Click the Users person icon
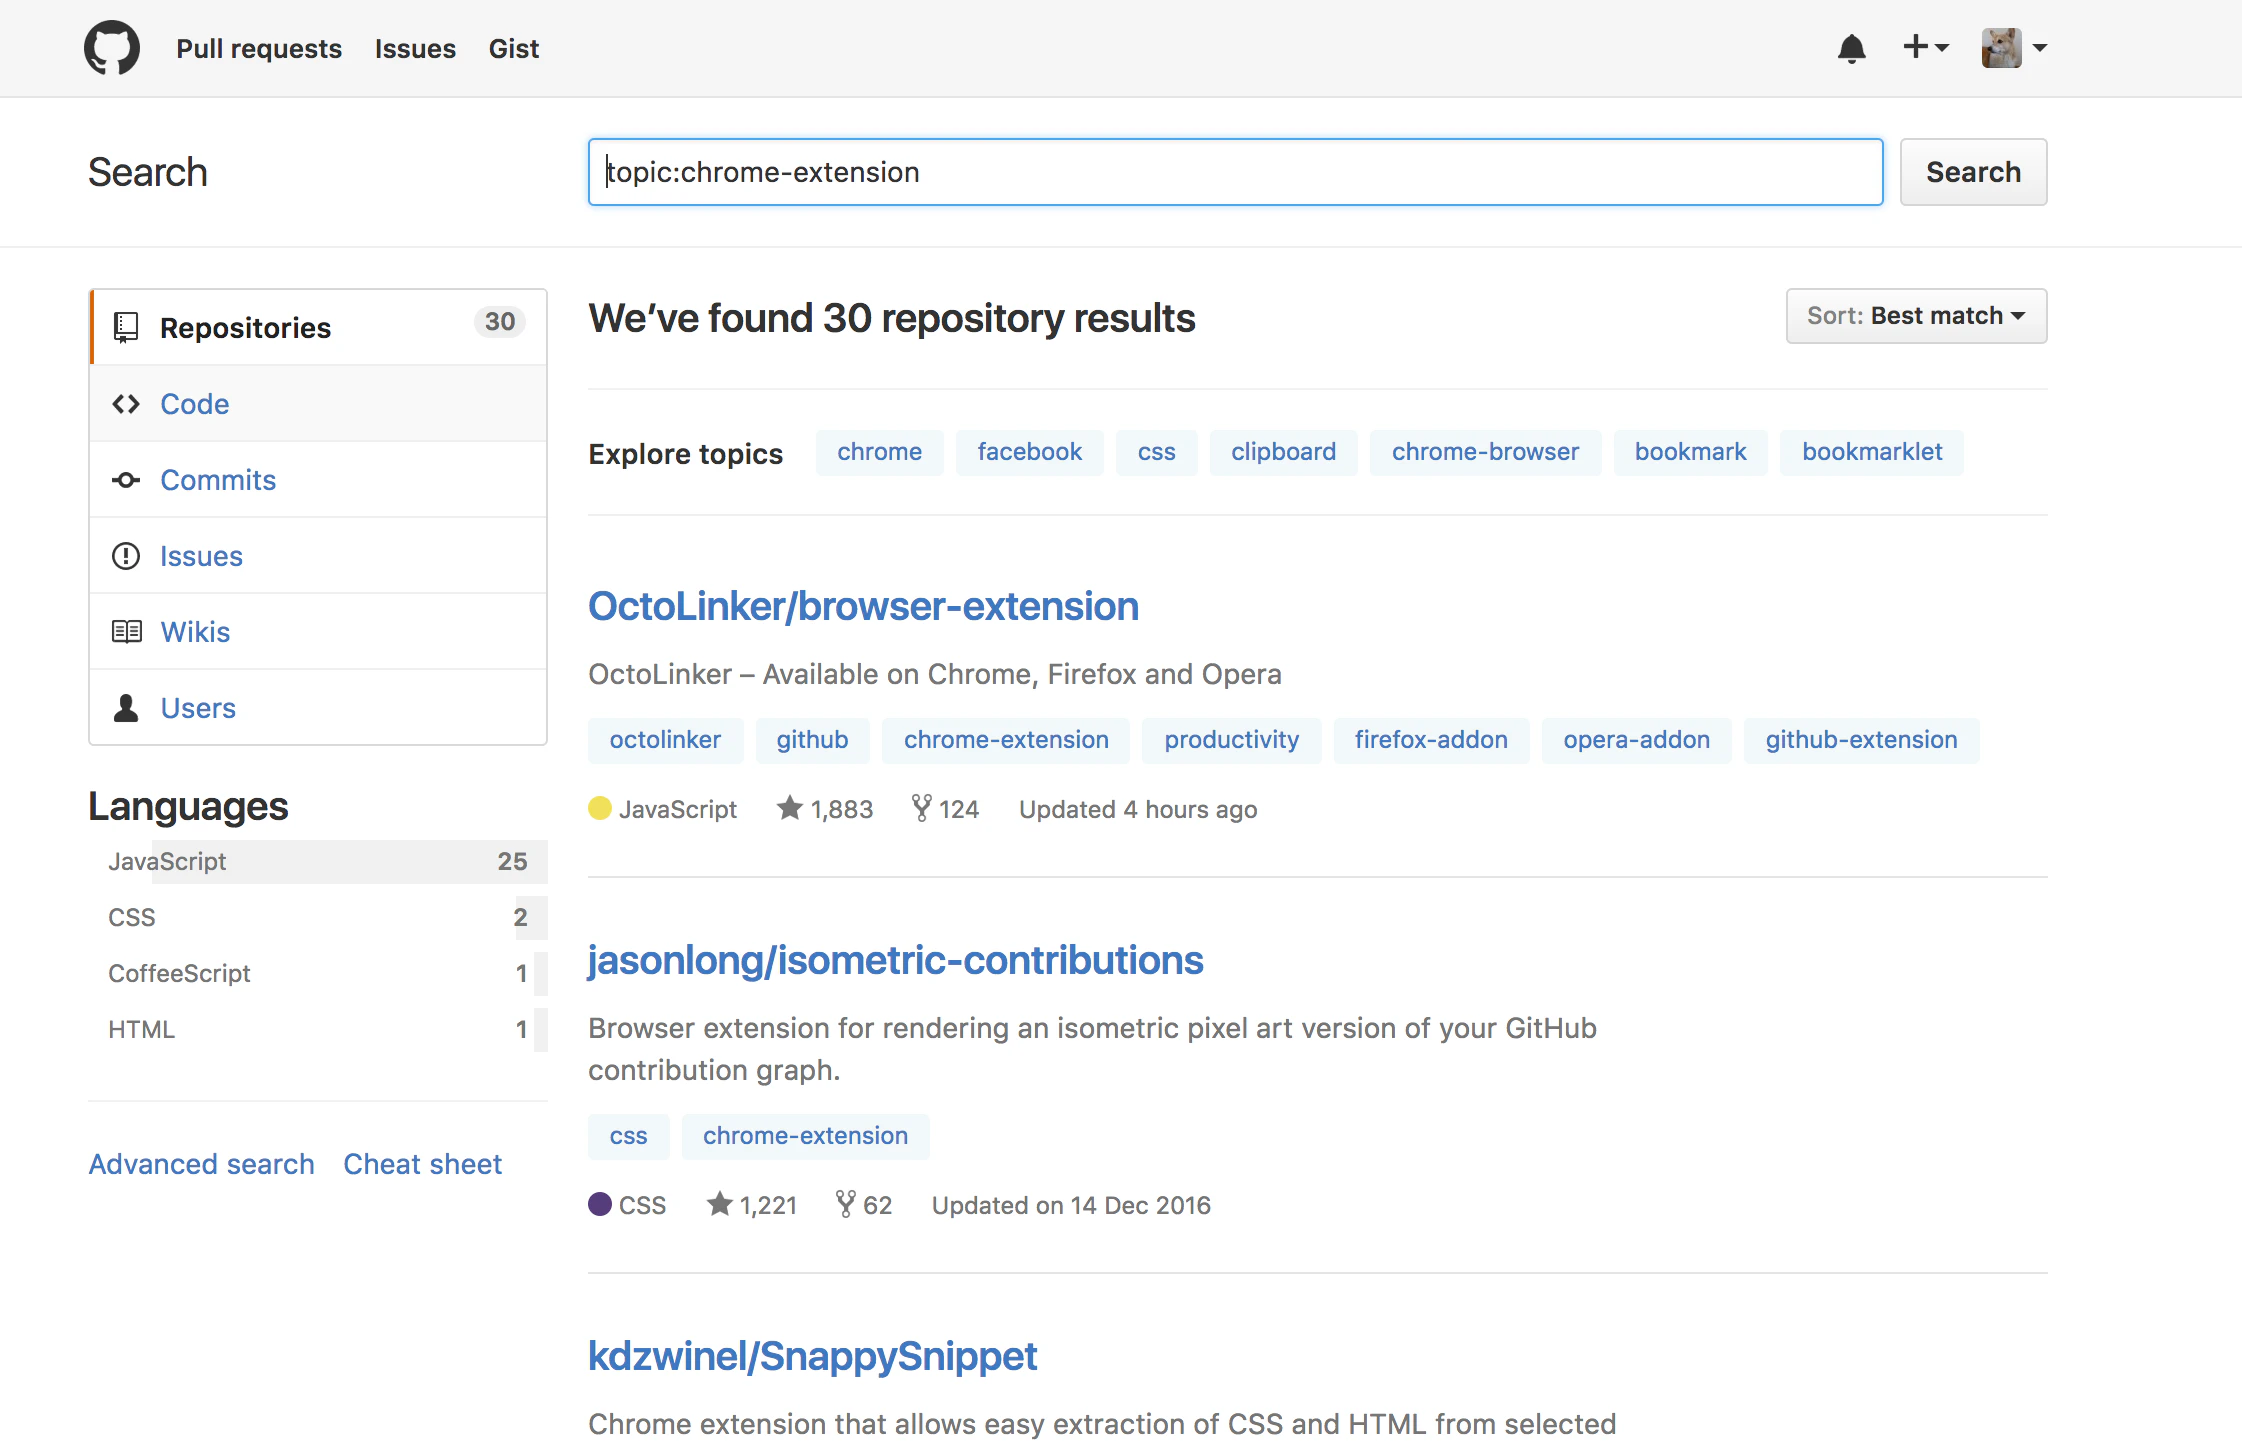 (126, 708)
